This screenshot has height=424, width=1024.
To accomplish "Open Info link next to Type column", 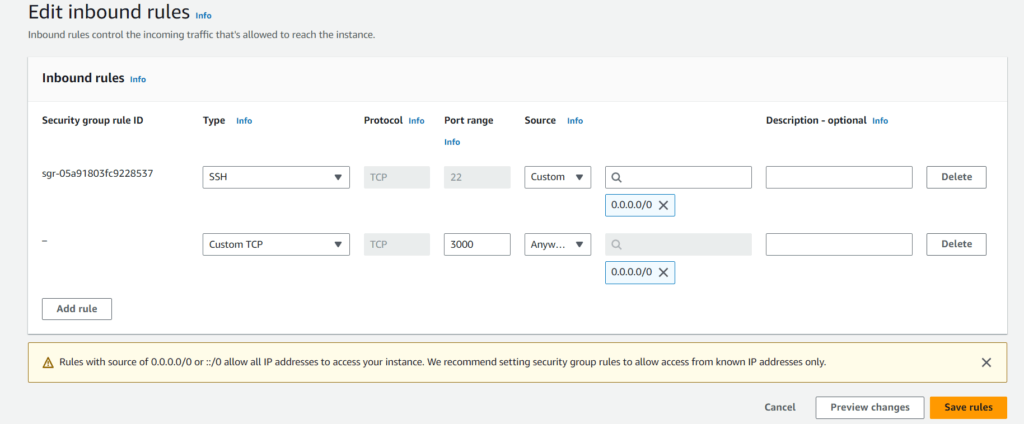I will click(244, 121).
